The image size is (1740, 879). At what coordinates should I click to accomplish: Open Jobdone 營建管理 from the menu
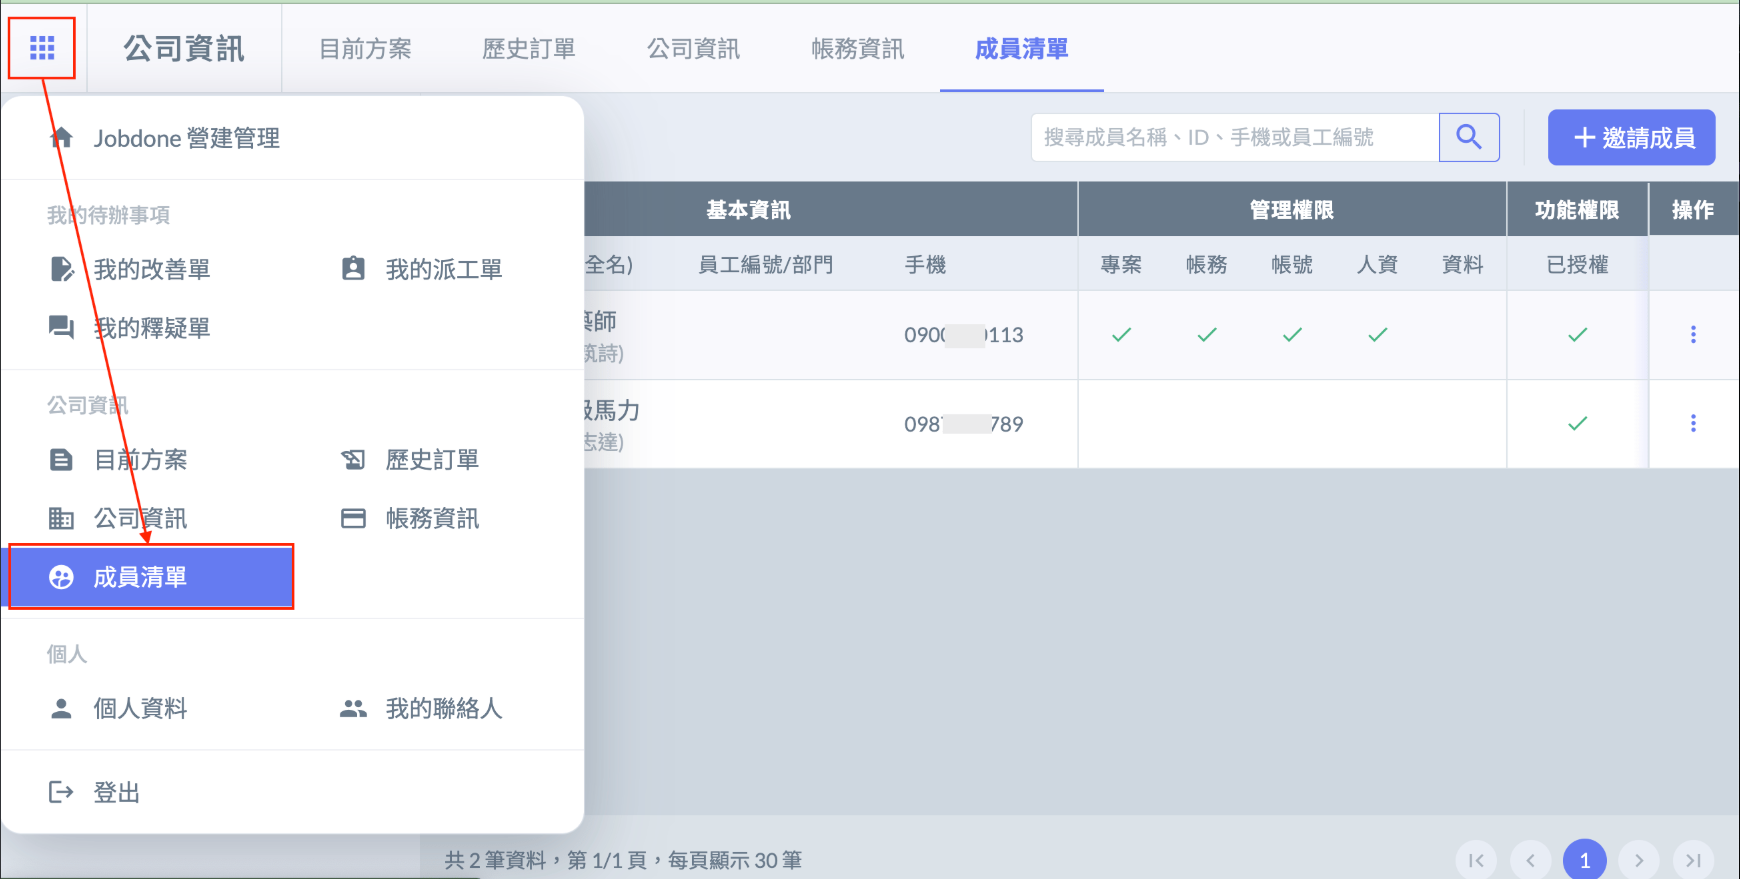pyautogui.click(x=187, y=138)
